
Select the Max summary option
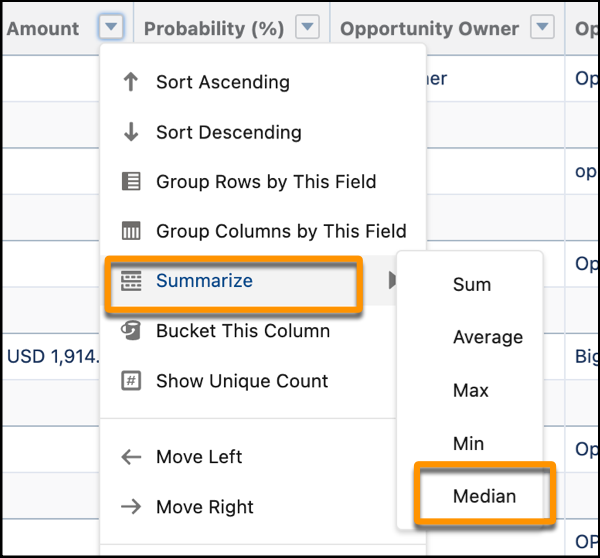point(469,391)
